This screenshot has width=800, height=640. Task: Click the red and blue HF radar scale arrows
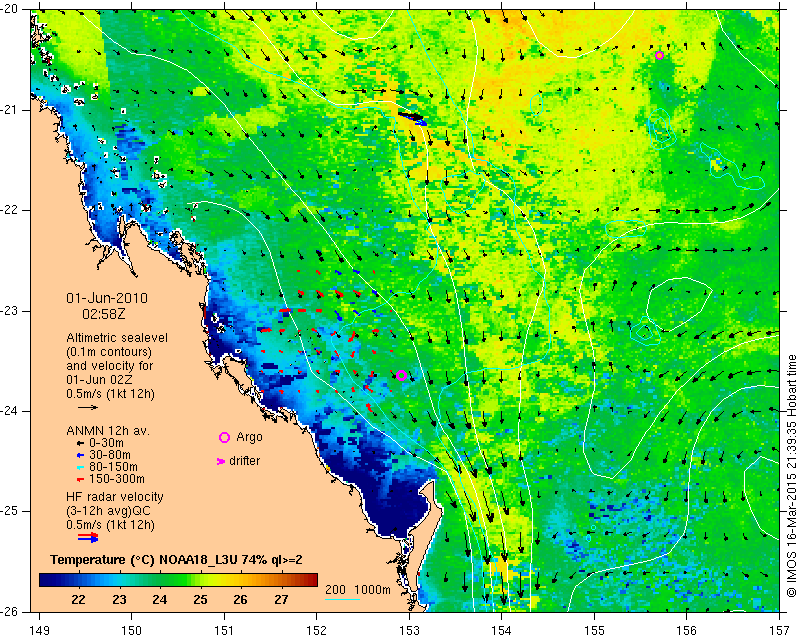click(x=88, y=537)
